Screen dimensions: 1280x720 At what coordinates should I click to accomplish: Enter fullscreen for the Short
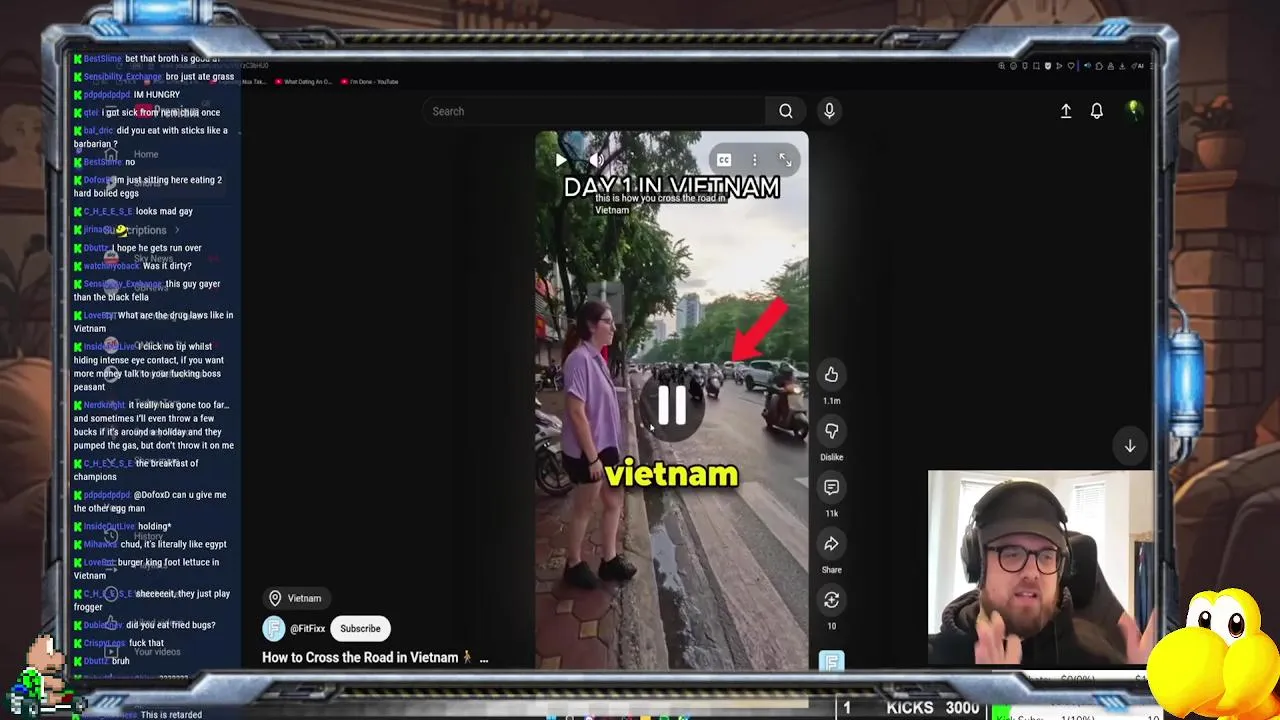786,160
